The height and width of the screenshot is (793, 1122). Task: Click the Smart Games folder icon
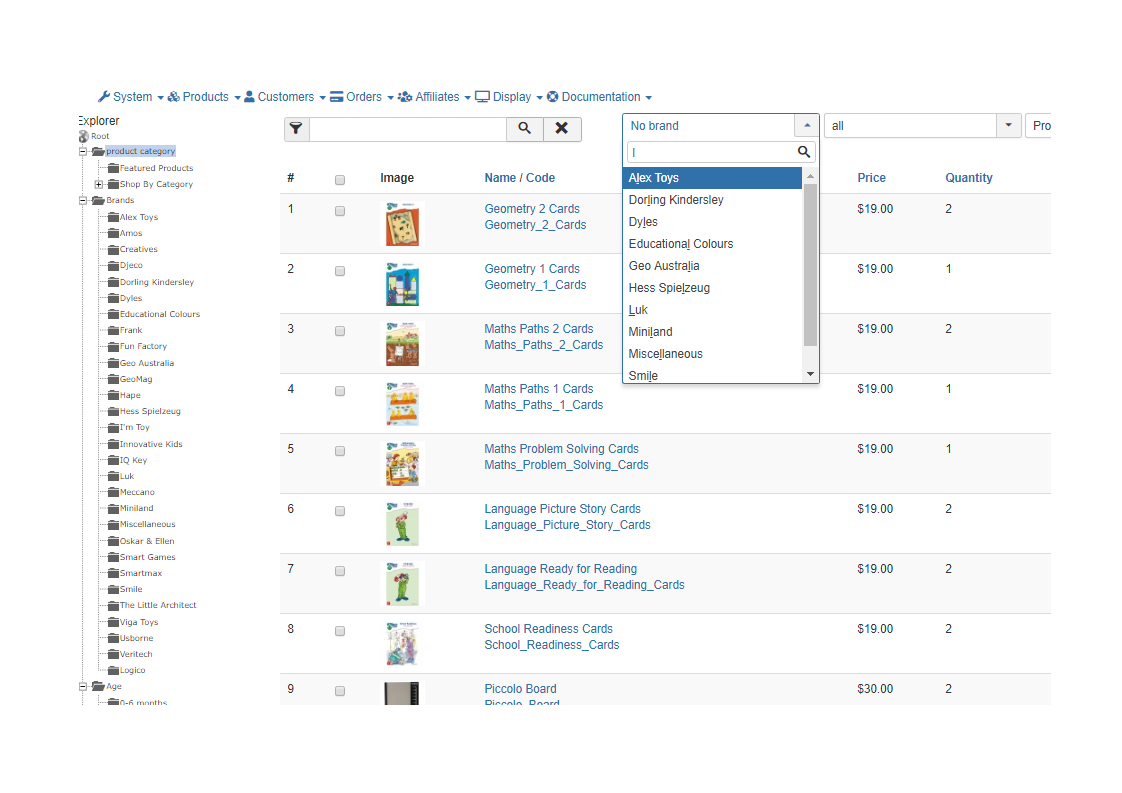tap(113, 557)
